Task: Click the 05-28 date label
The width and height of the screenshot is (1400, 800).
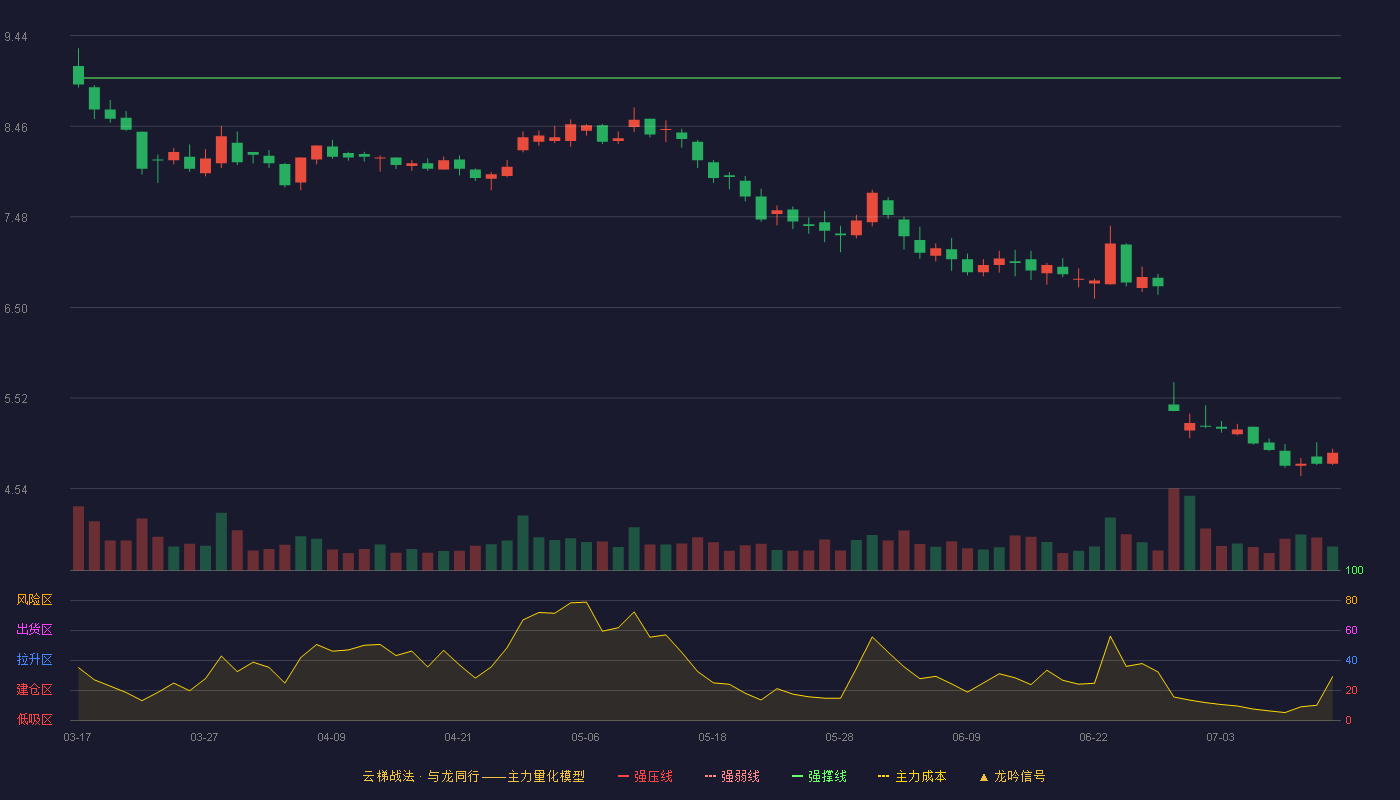Action: click(x=839, y=737)
